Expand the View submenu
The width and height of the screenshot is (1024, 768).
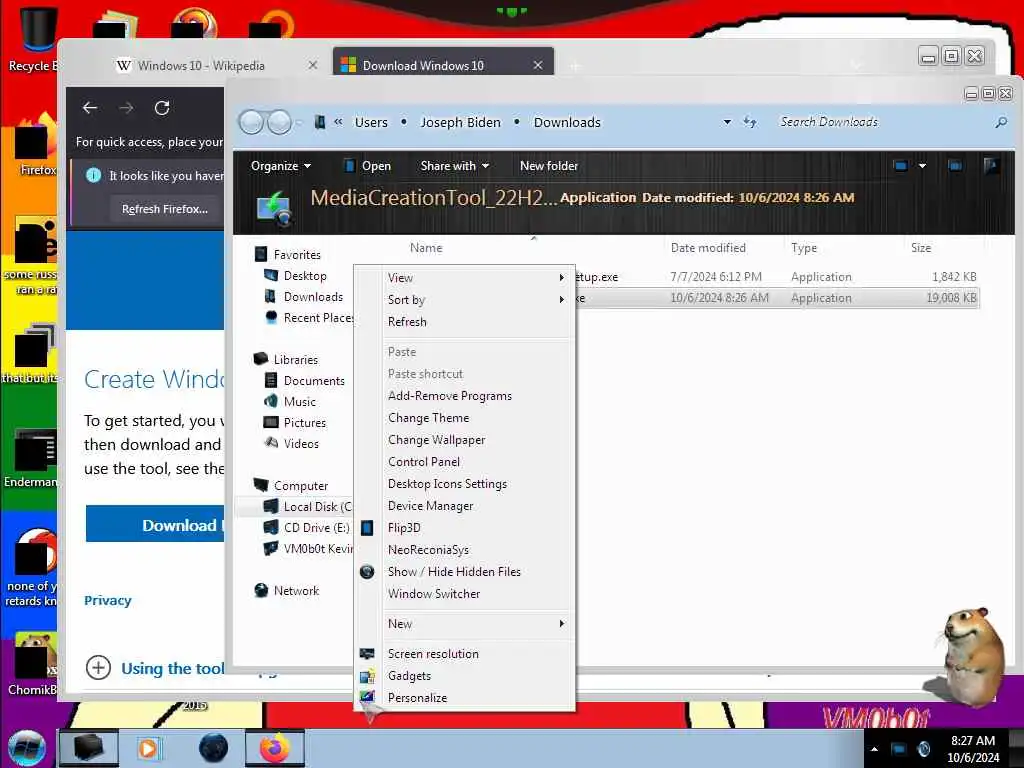(477, 278)
